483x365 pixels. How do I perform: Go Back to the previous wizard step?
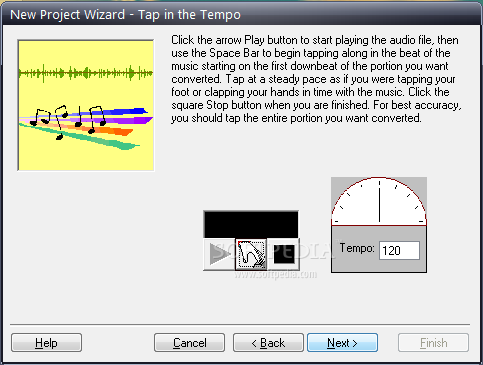268,343
